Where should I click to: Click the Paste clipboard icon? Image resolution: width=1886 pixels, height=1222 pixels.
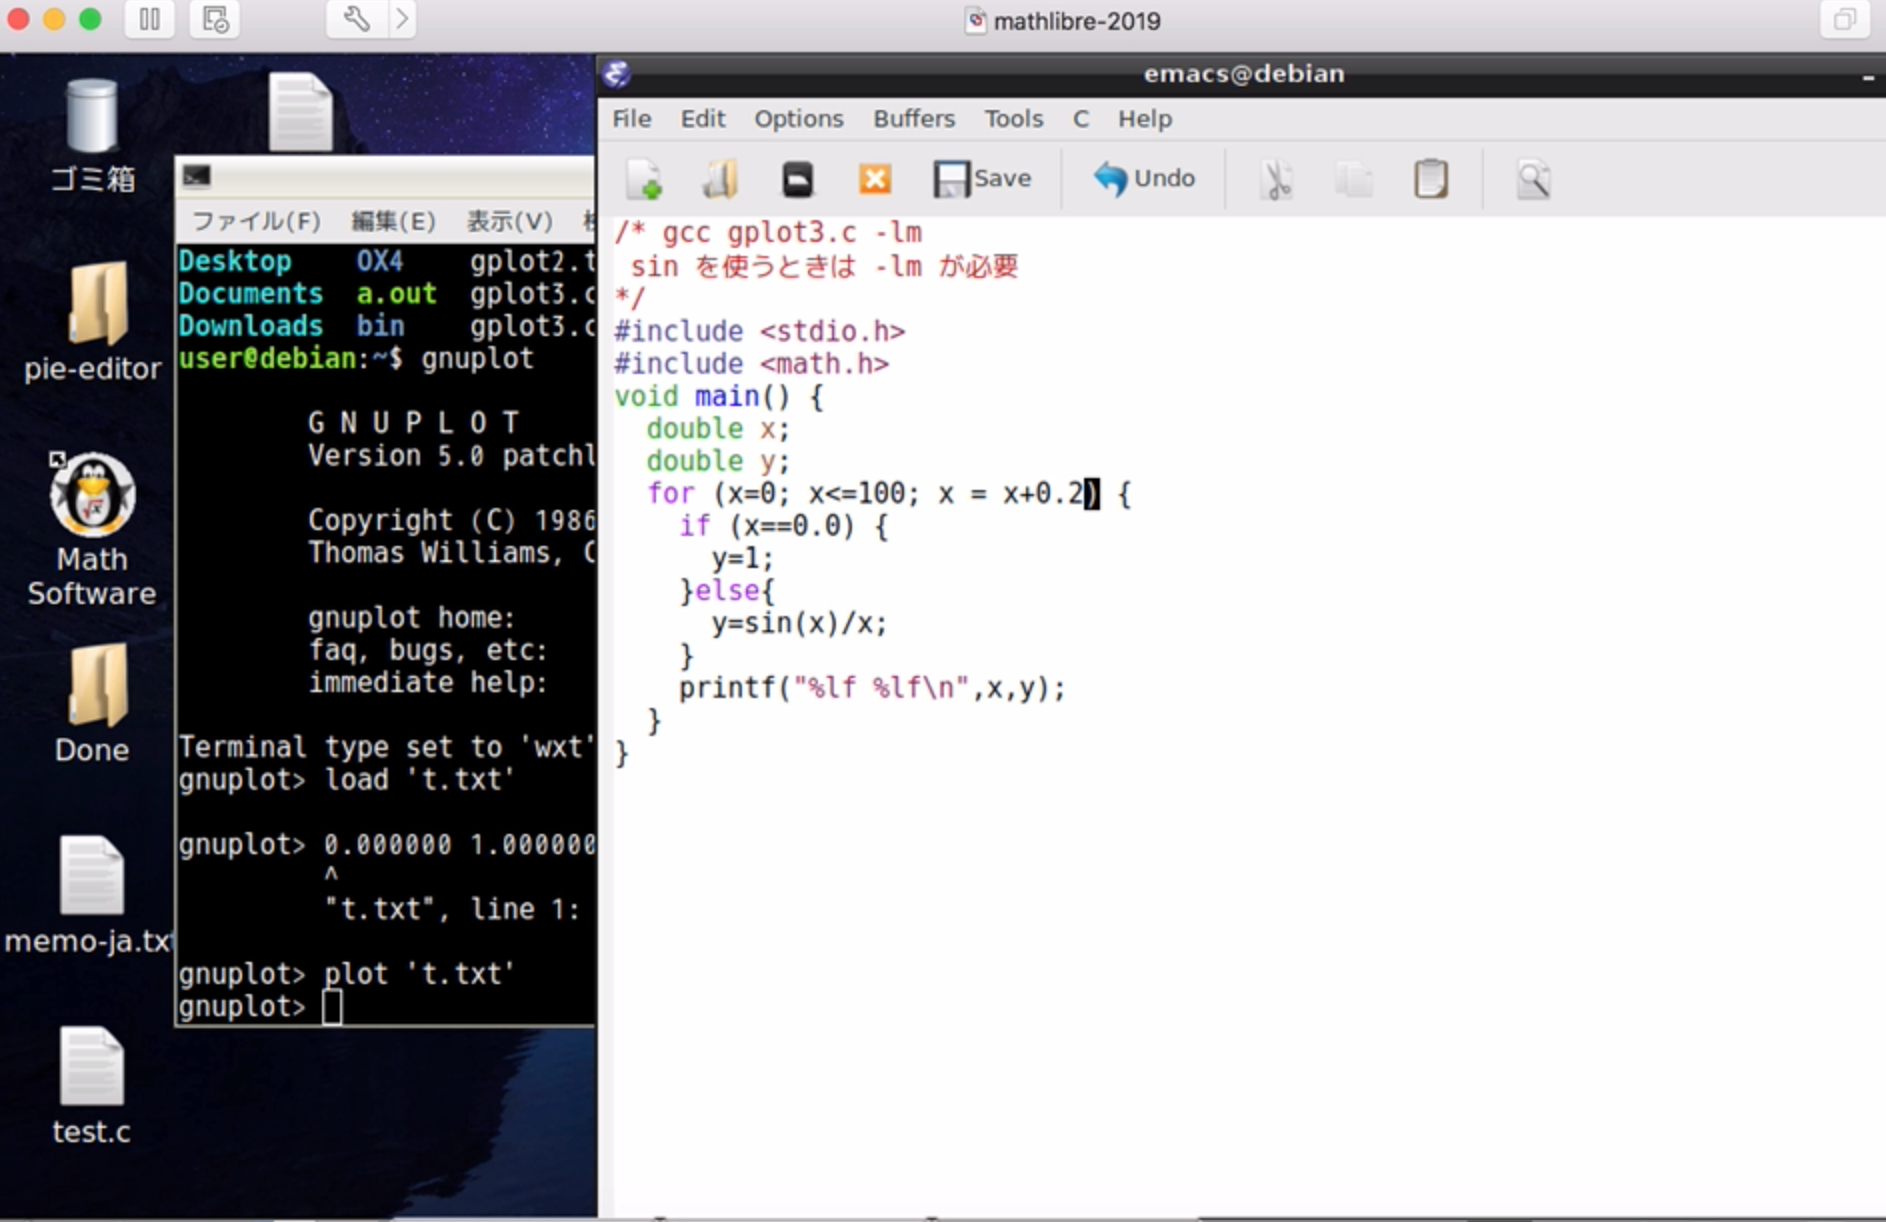[x=1431, y=179]
